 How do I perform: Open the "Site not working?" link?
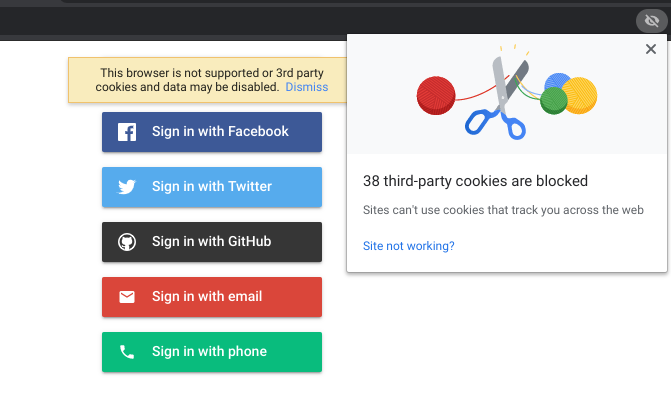coord(408,246)
